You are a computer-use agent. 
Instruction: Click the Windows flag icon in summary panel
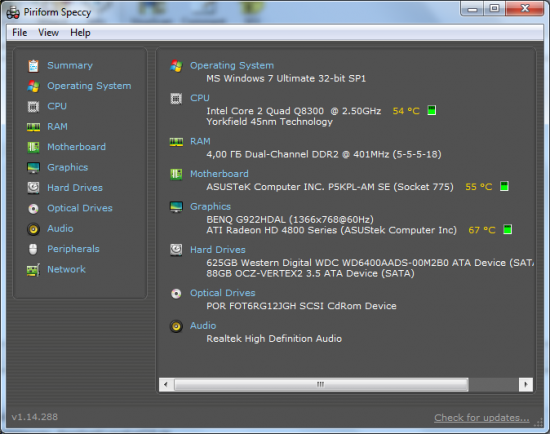coord(176,66)
